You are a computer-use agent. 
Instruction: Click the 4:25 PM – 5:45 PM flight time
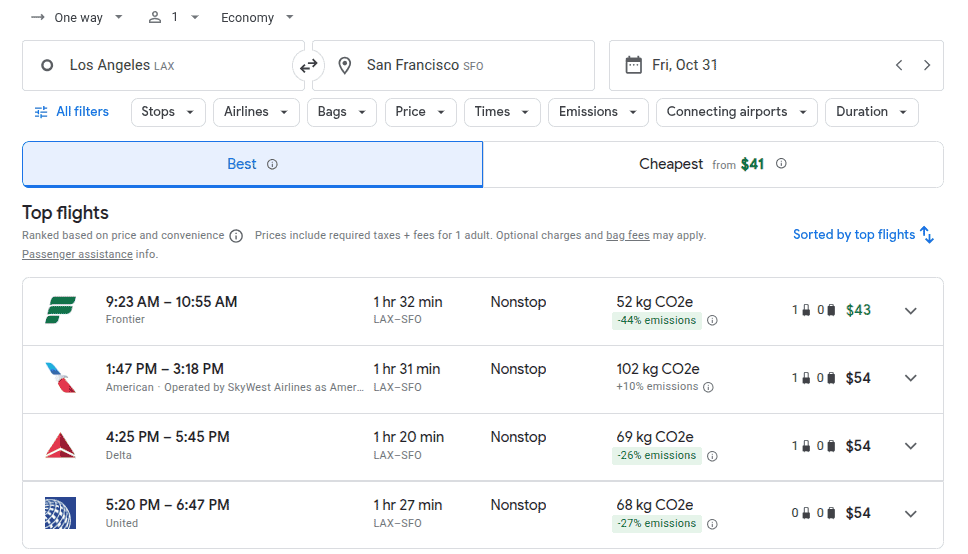pos(167,437)
